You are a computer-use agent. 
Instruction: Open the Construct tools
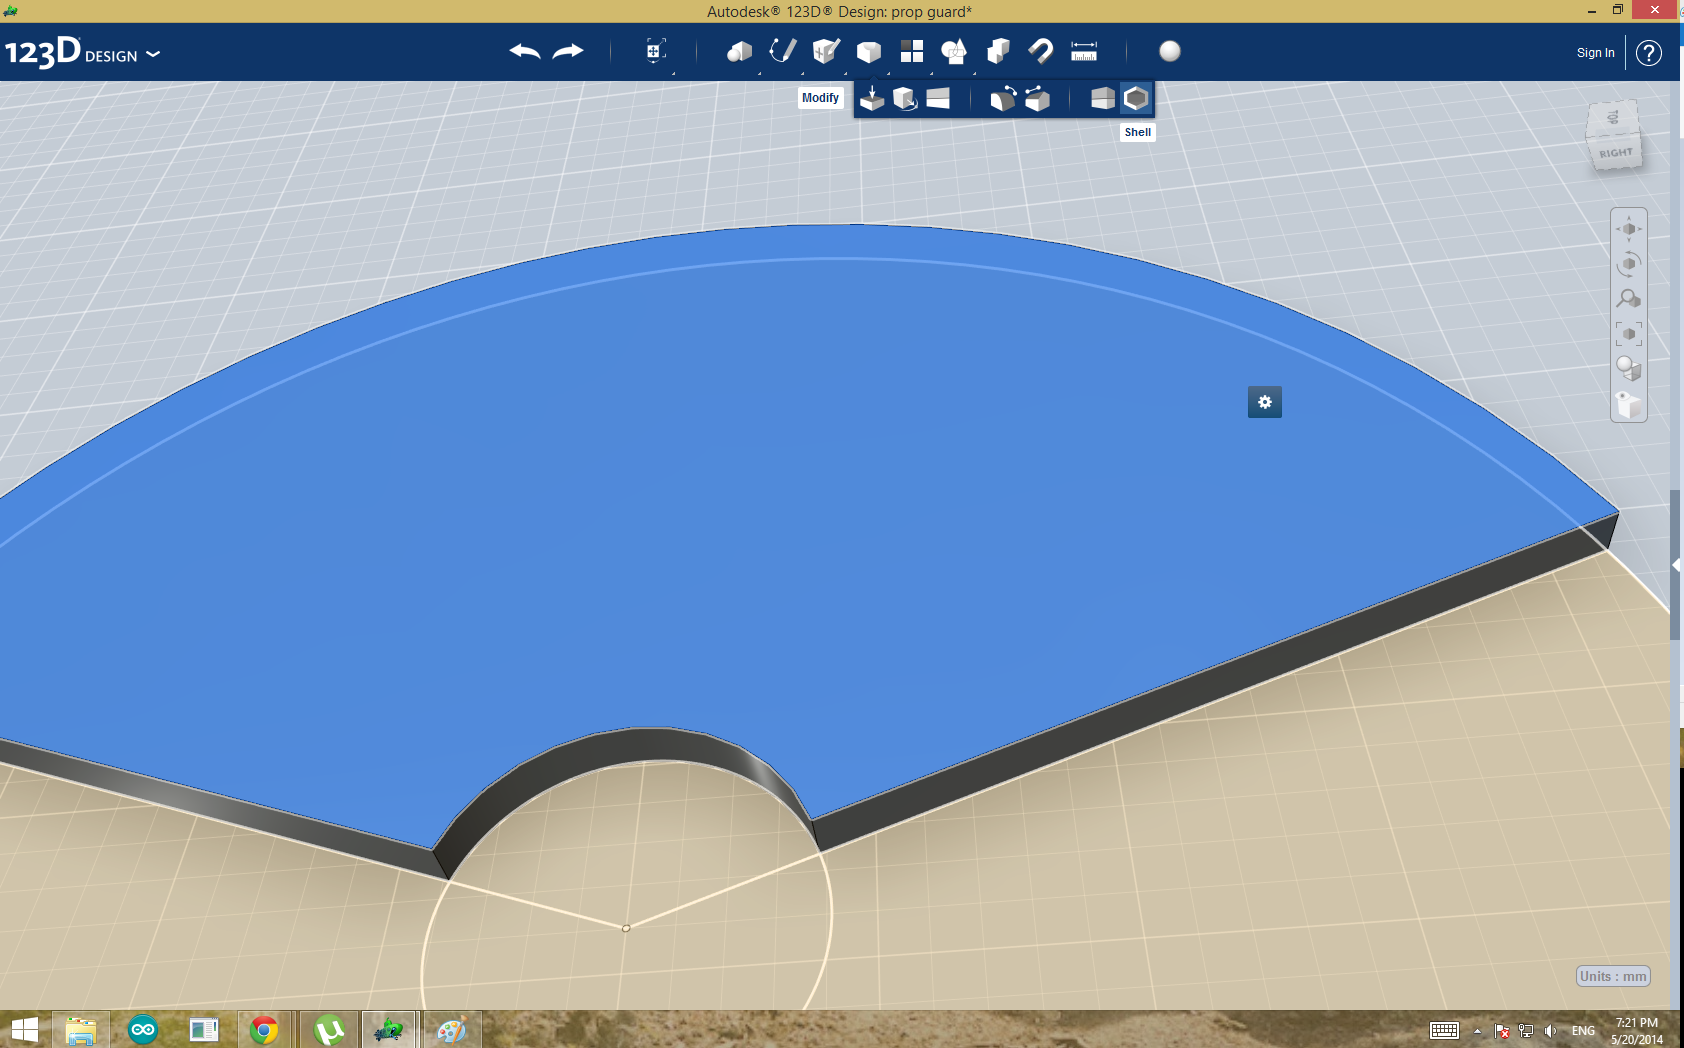[826, 51]
